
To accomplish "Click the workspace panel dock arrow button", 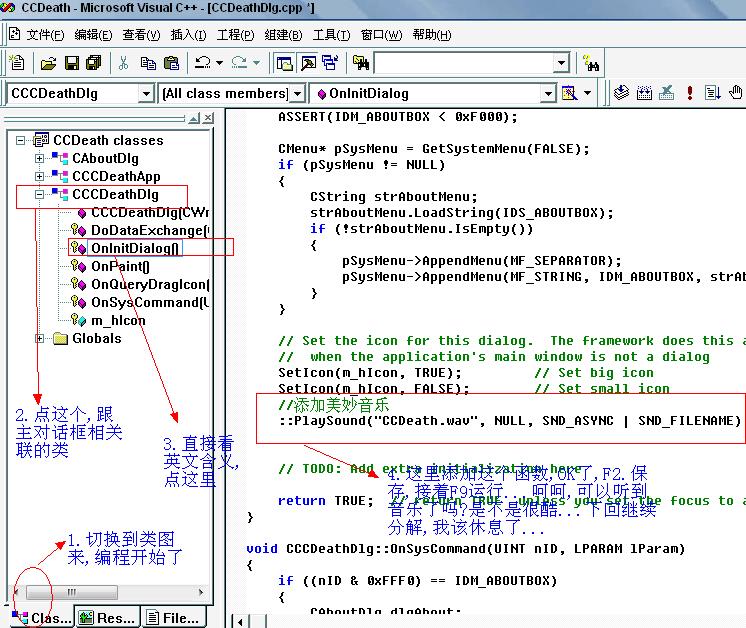I will click(194, 118).
